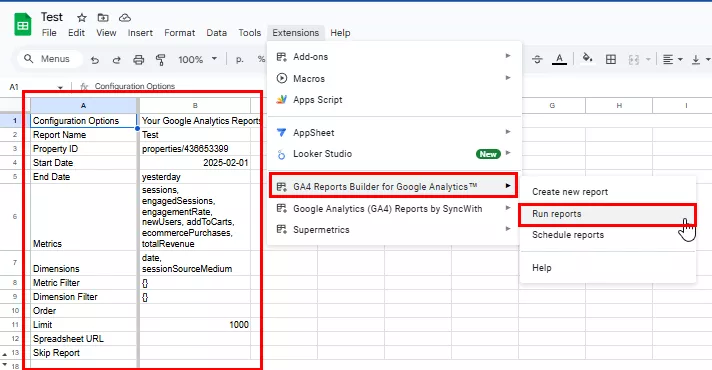The image size is (712, 370).
Task: Click the formula bar text
Action: 135,86
